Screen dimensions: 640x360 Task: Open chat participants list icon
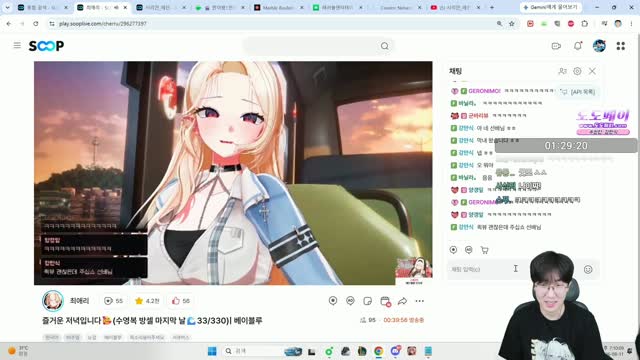click(562, 71)
